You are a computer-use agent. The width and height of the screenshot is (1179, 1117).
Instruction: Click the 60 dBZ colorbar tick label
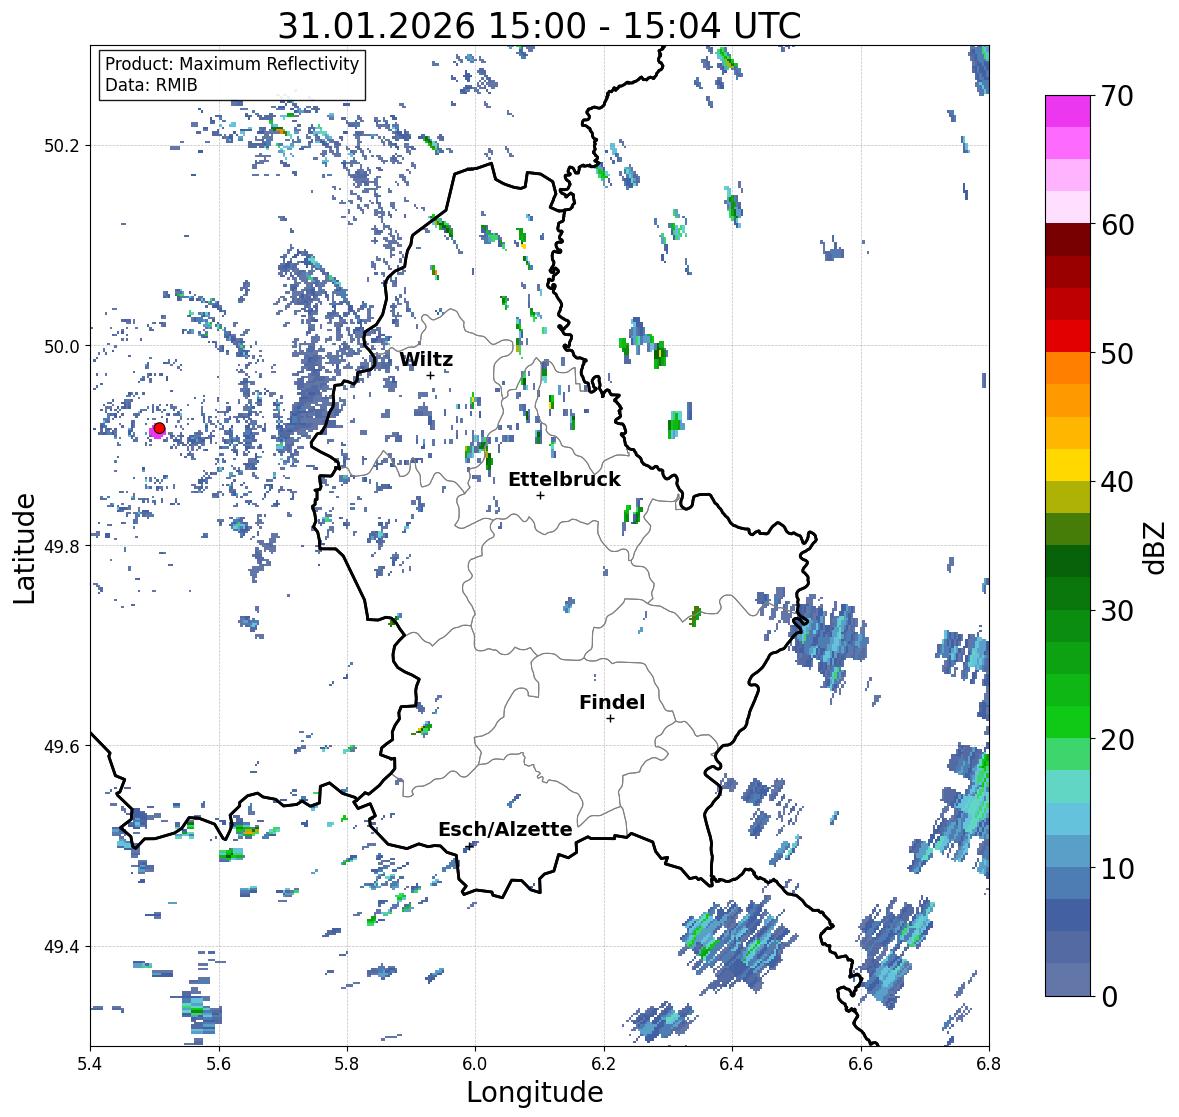pyautogui.click(x=1117, y=225)
